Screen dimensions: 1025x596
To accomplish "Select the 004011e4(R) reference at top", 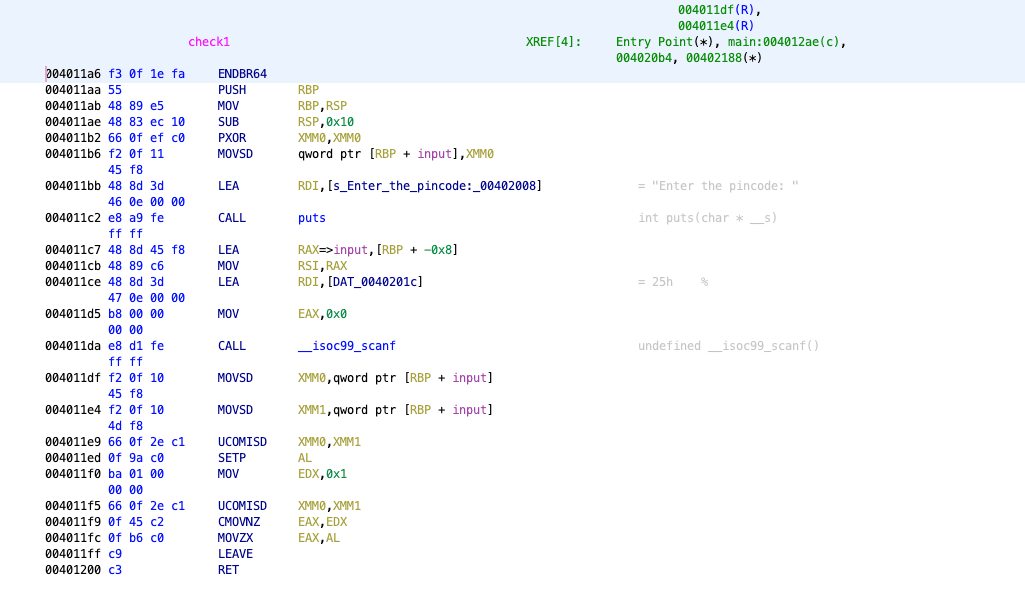I will point(716,26).
